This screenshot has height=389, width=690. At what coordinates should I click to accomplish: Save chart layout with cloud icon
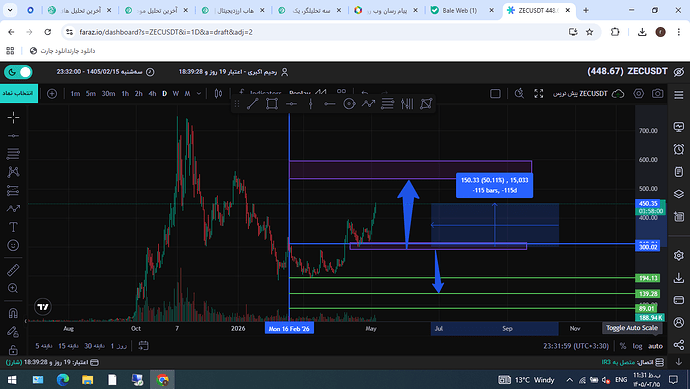coord(618,93)
